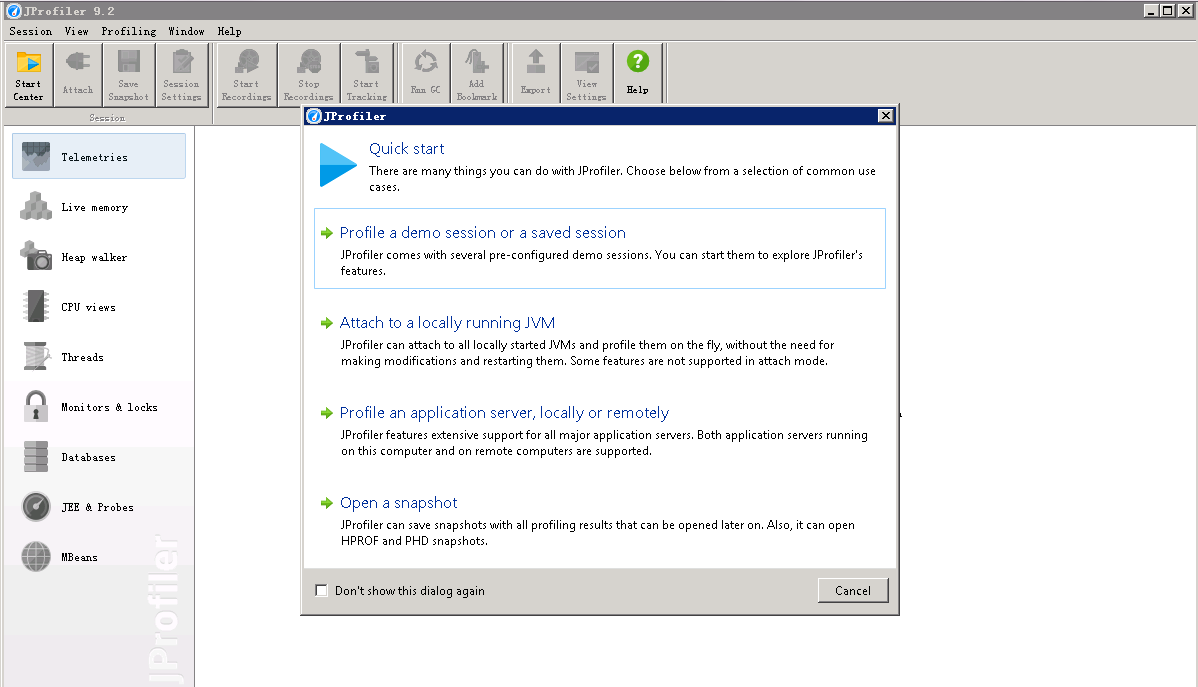Screen dimensions: 1198x687
Task: Close the JProfiler quick start dialog
Action: click(886, 115)
